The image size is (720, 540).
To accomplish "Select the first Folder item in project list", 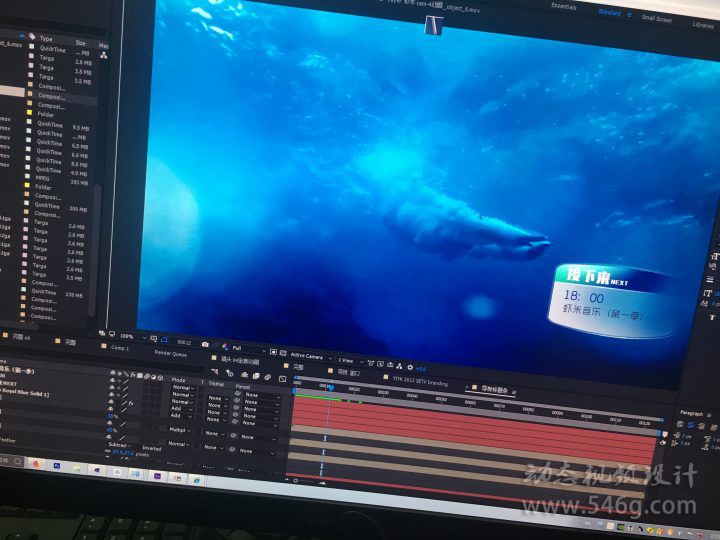I will tap(45, 114).
